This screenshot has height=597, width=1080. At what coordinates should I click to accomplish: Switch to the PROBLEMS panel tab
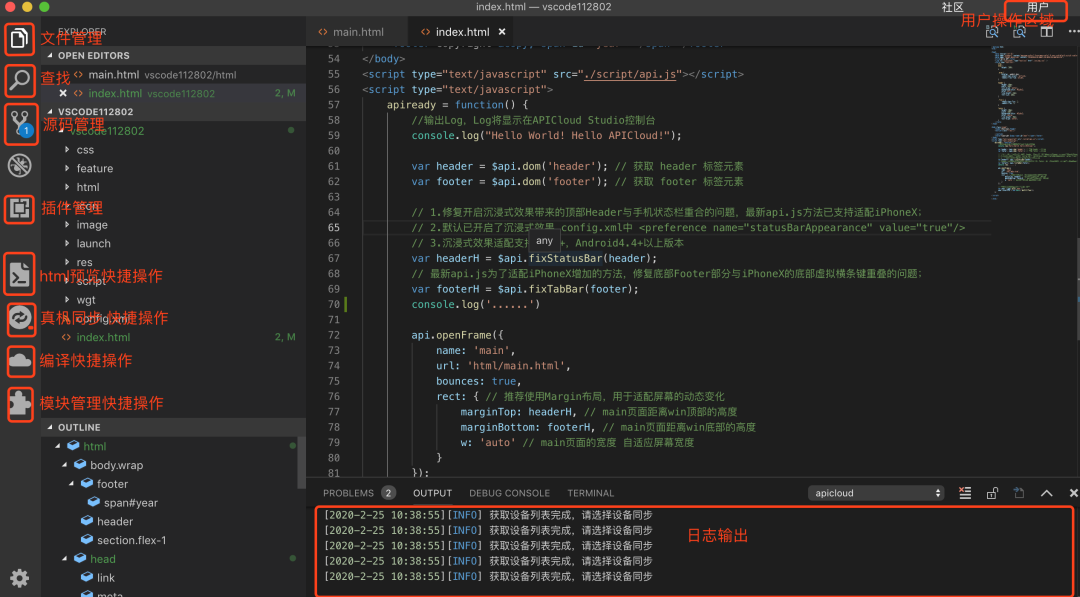359,493
